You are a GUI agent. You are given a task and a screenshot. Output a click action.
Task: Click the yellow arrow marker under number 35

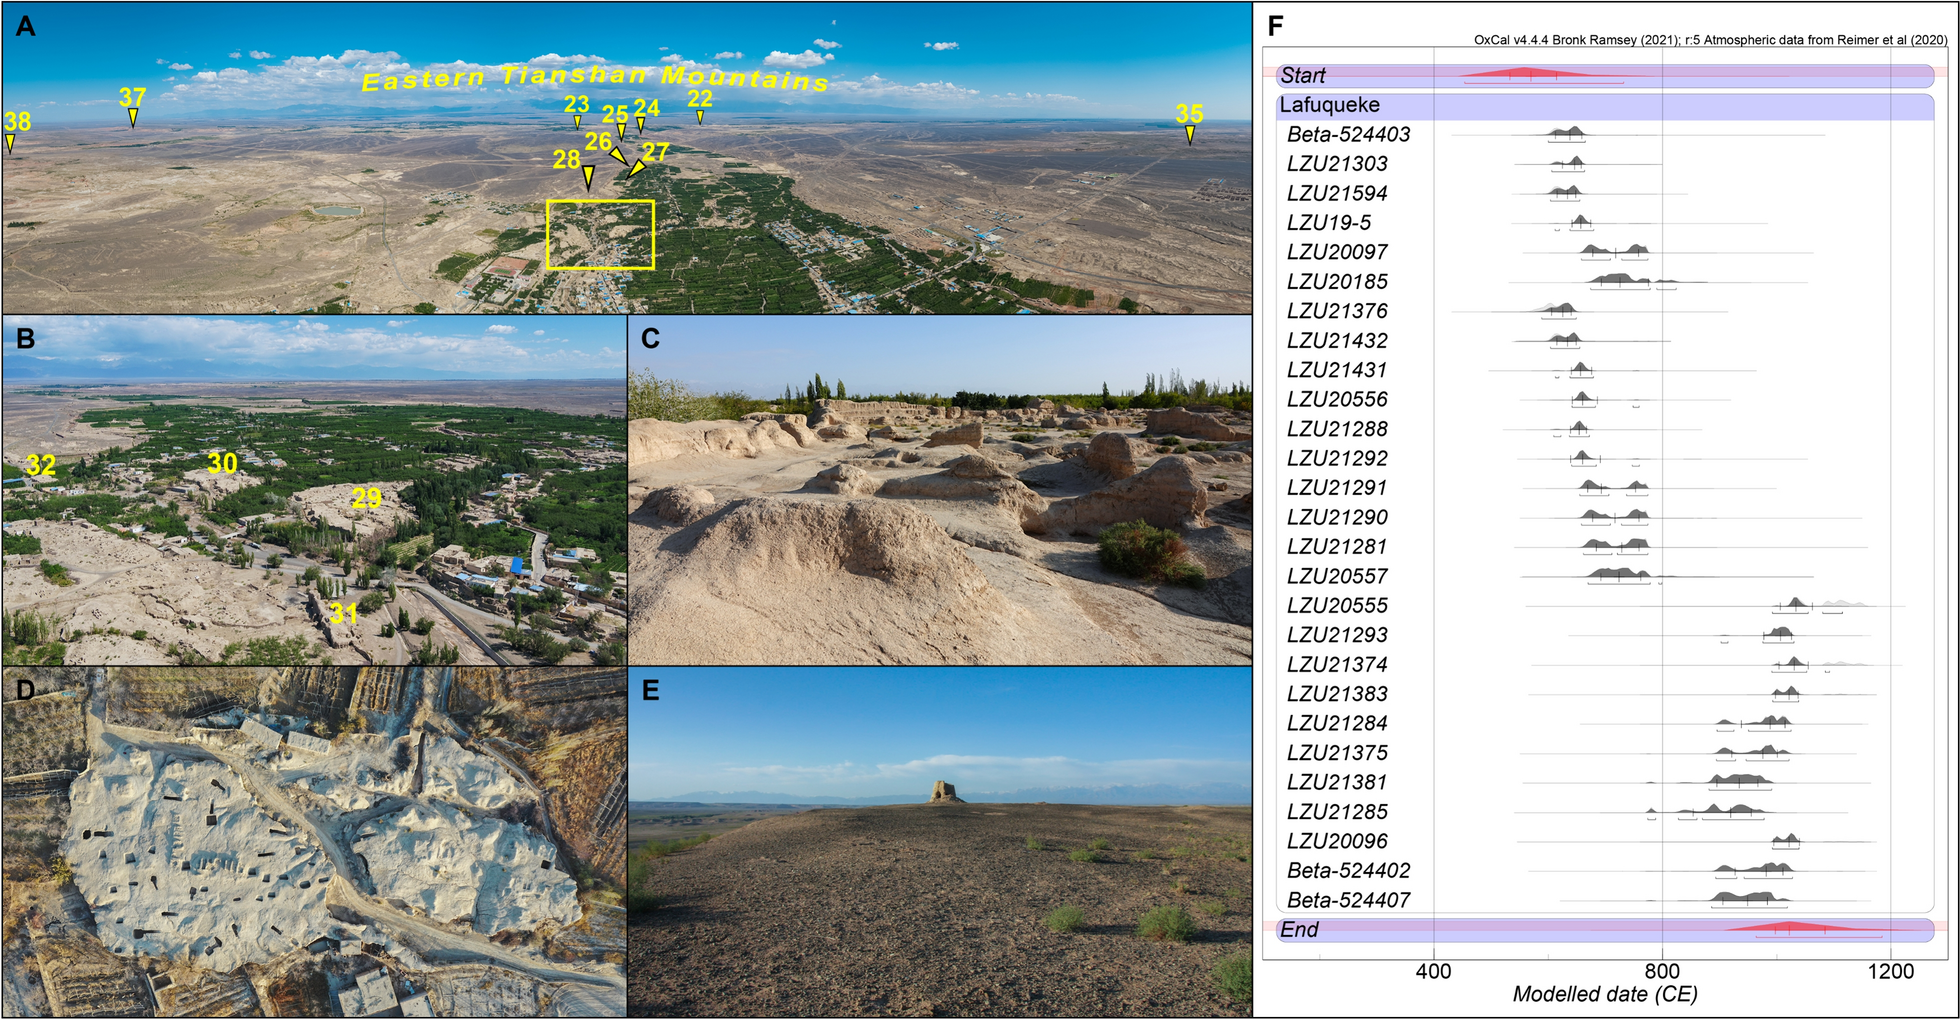coord(1190,135)
